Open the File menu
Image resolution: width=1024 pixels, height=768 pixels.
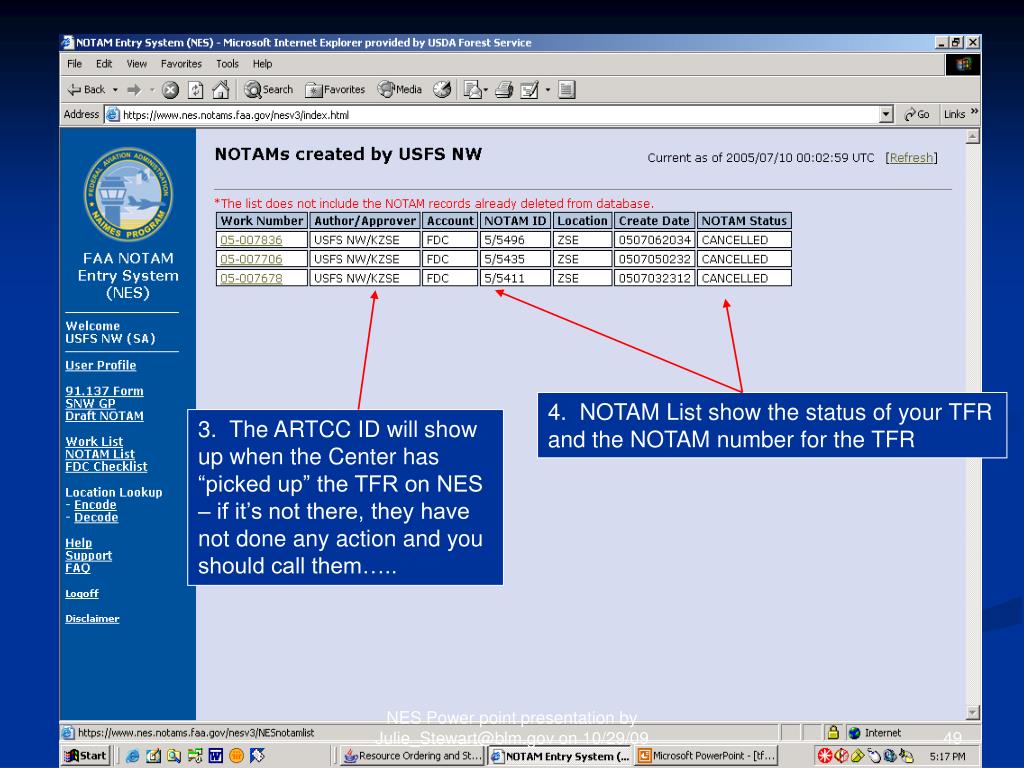point(74,64)
